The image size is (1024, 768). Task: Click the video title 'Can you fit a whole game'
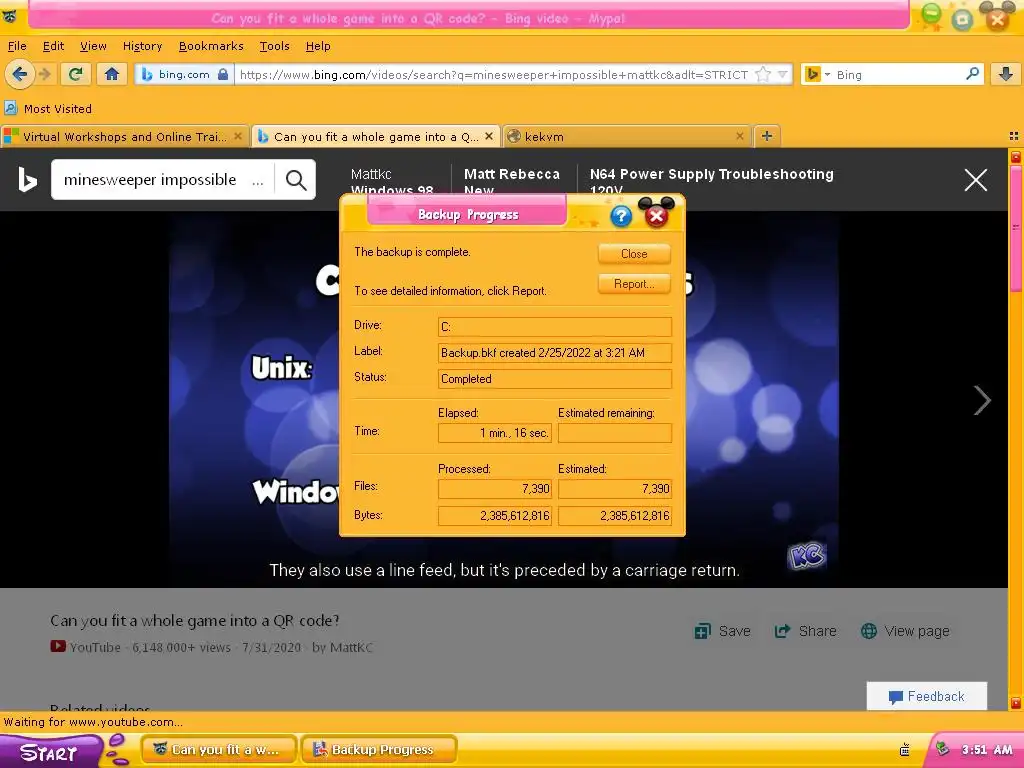pos(195,620)
